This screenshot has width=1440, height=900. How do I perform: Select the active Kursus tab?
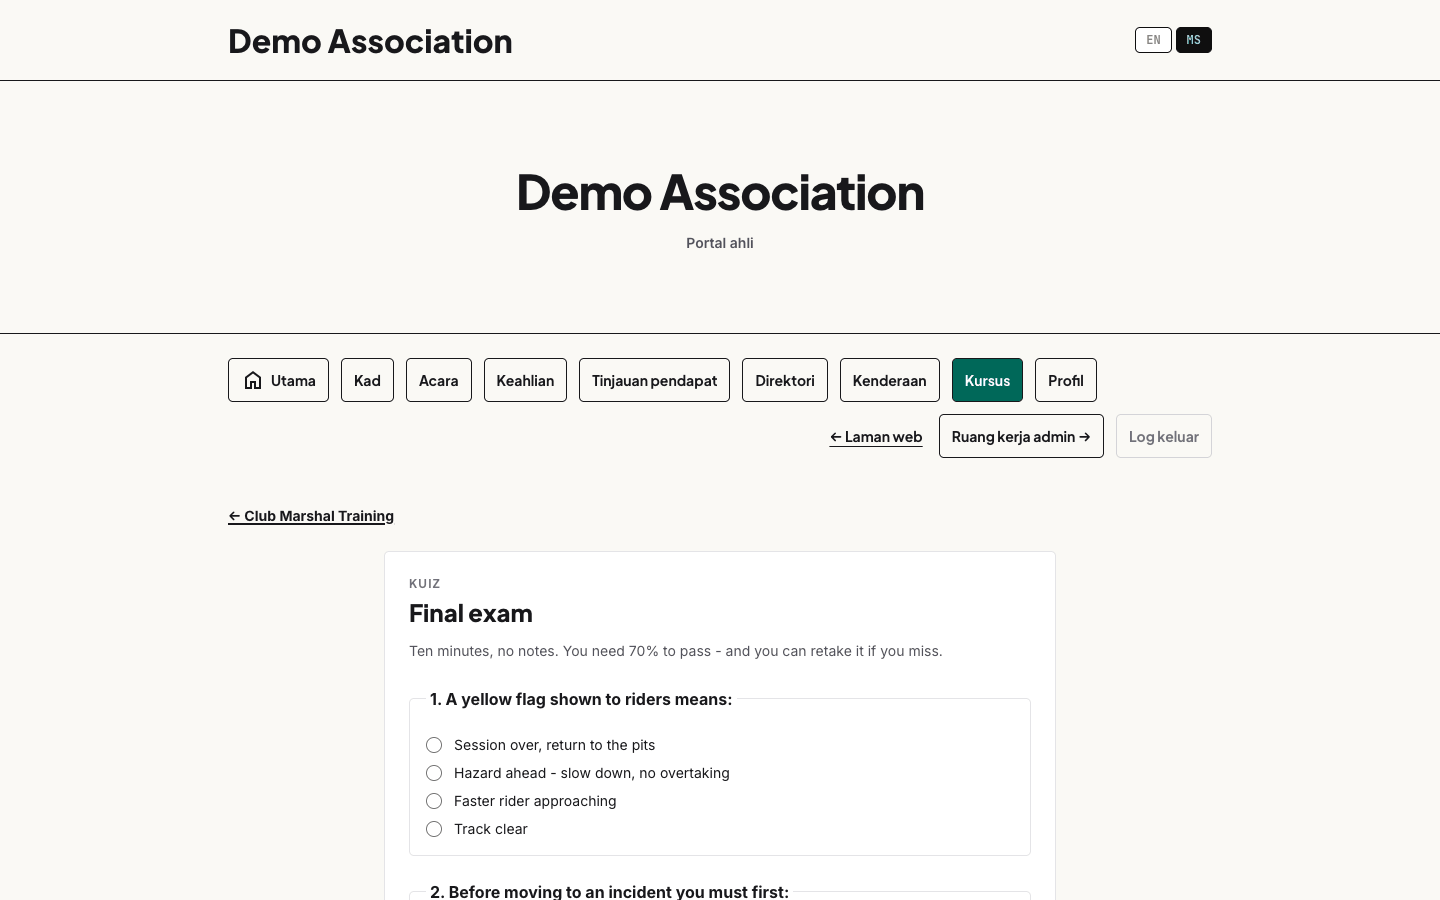987,380
